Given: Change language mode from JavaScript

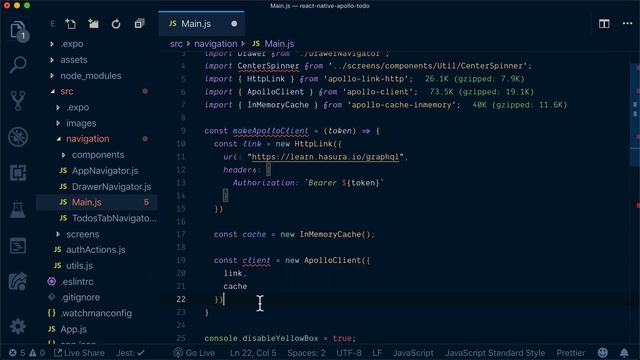Looking at the screenshot, I should tap(413, 353).
